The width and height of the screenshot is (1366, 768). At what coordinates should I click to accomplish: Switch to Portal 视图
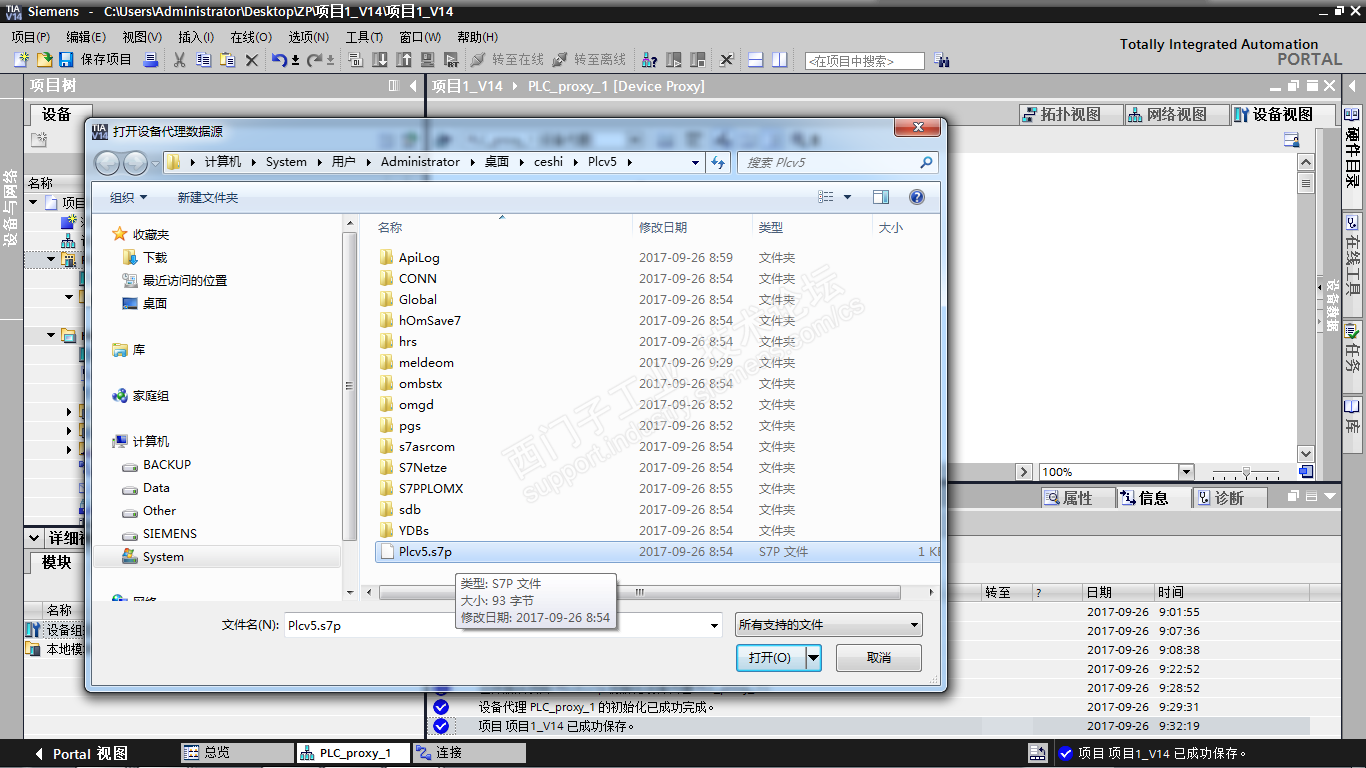click(80, 754)
